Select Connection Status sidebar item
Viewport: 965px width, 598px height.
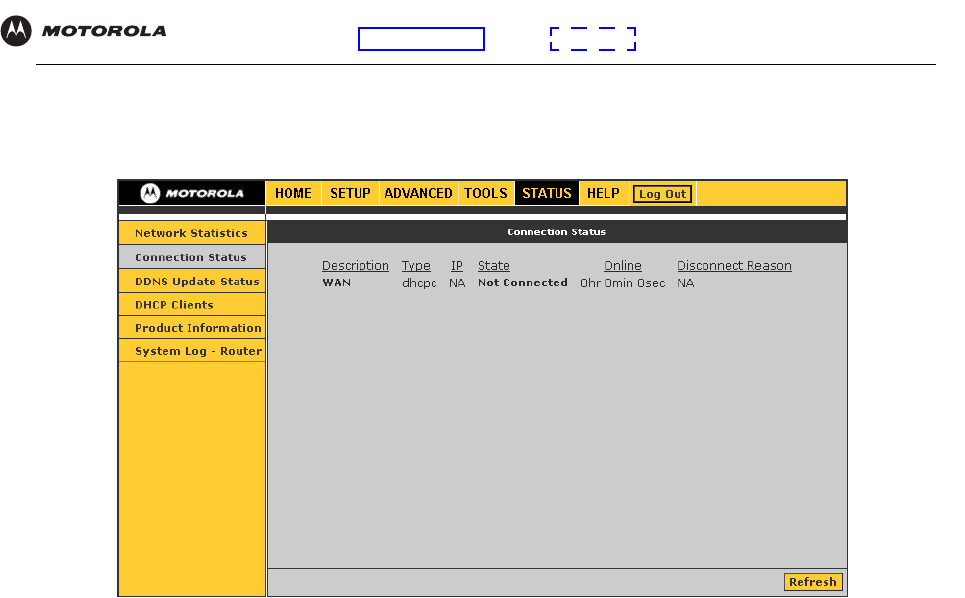[x=191, y=257]
